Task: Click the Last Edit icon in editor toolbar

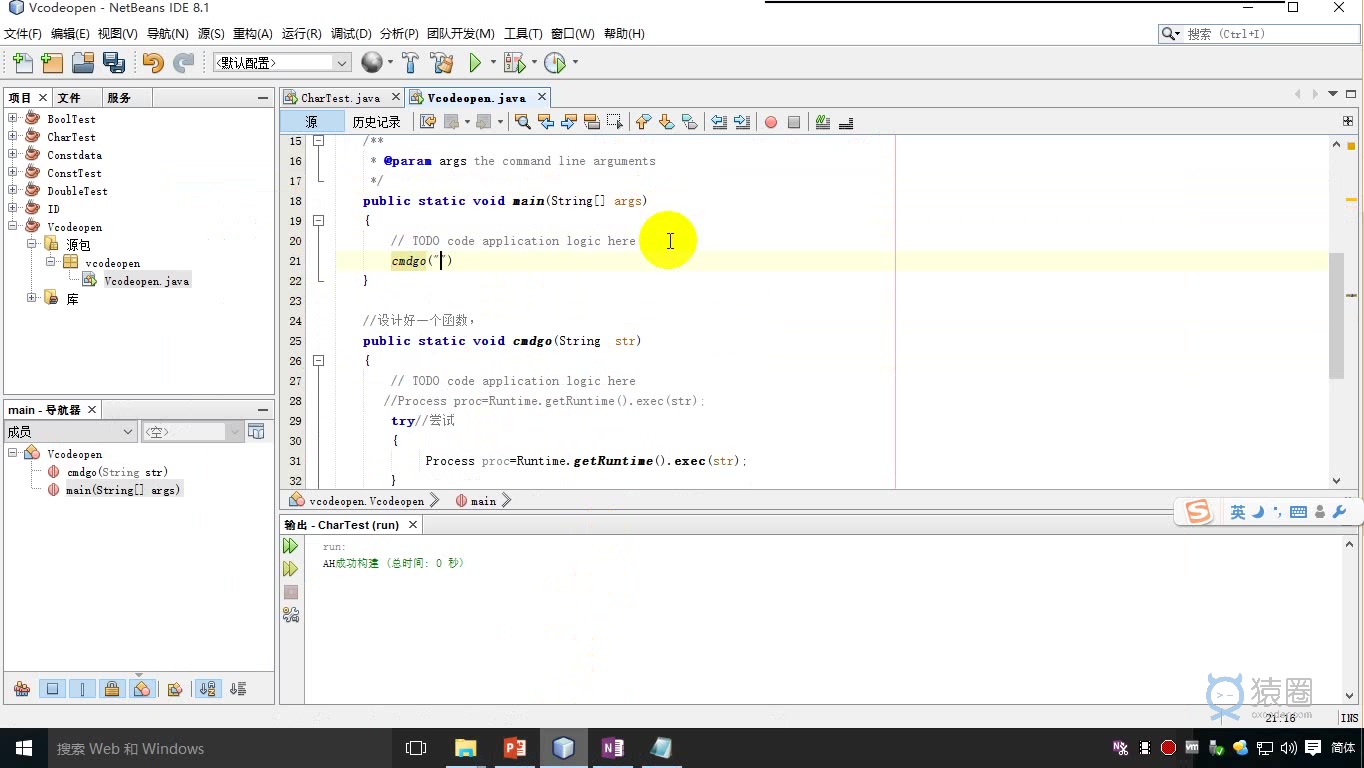Action: click(428, 122)
